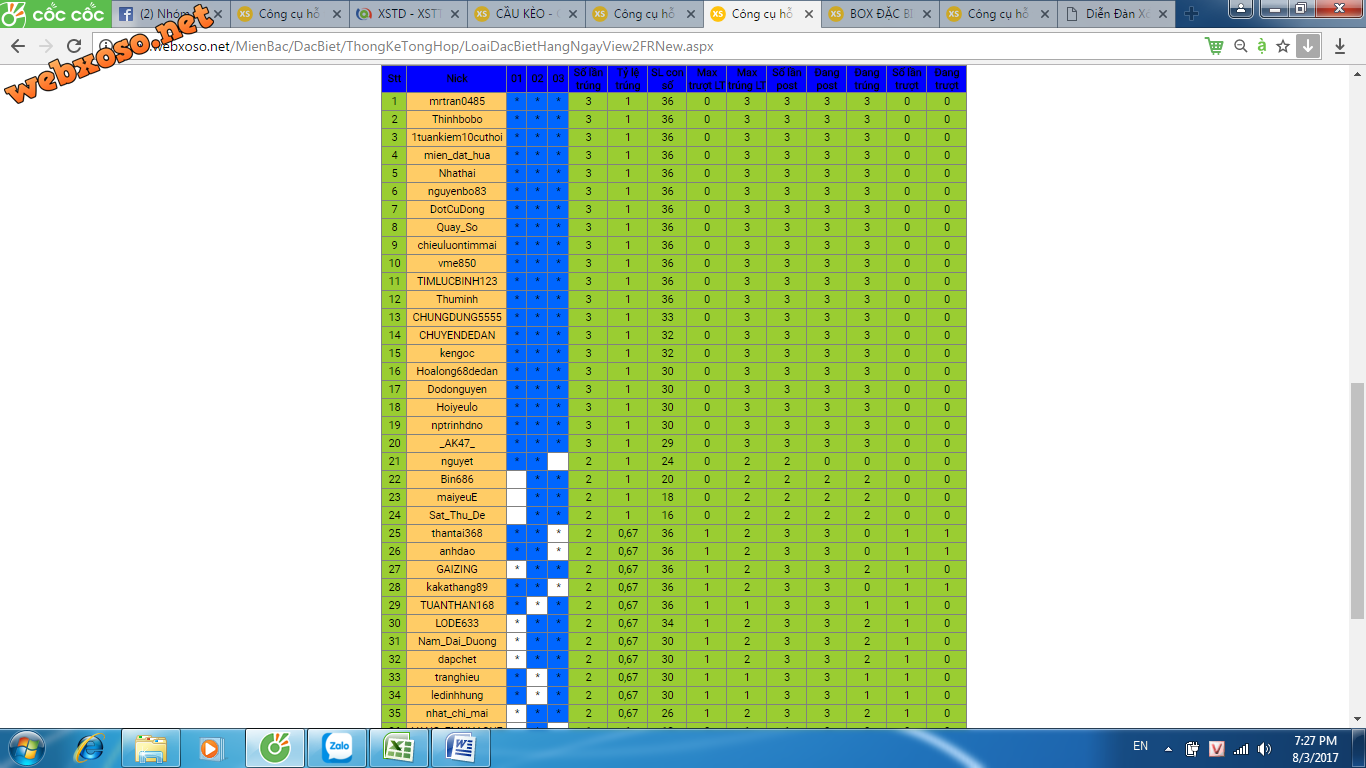Switch to the BOX ĐẶC BI tab
The width and height of the screenshot is (1366, 768).
[877, 14]
